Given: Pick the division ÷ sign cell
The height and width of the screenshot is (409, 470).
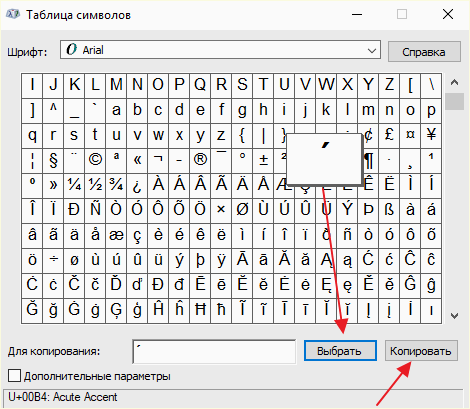Looking at the screenshot, I should (53, 261).
